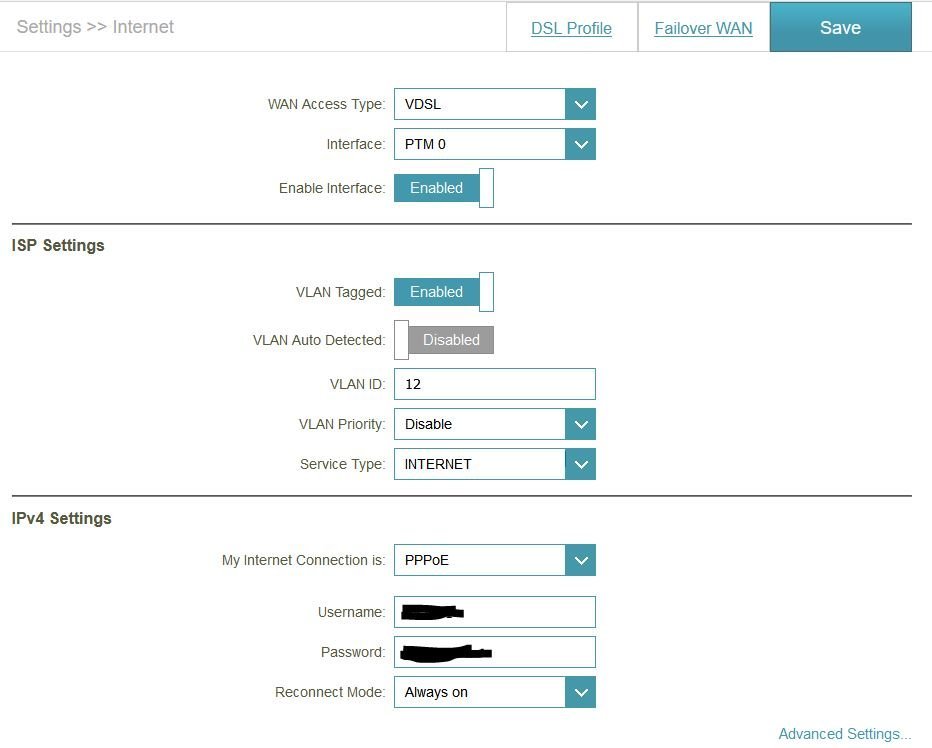The height and width of the screenshot is (748, 932).
Task: Open the Always on reconnect dropdown
Action: point(480,692)
